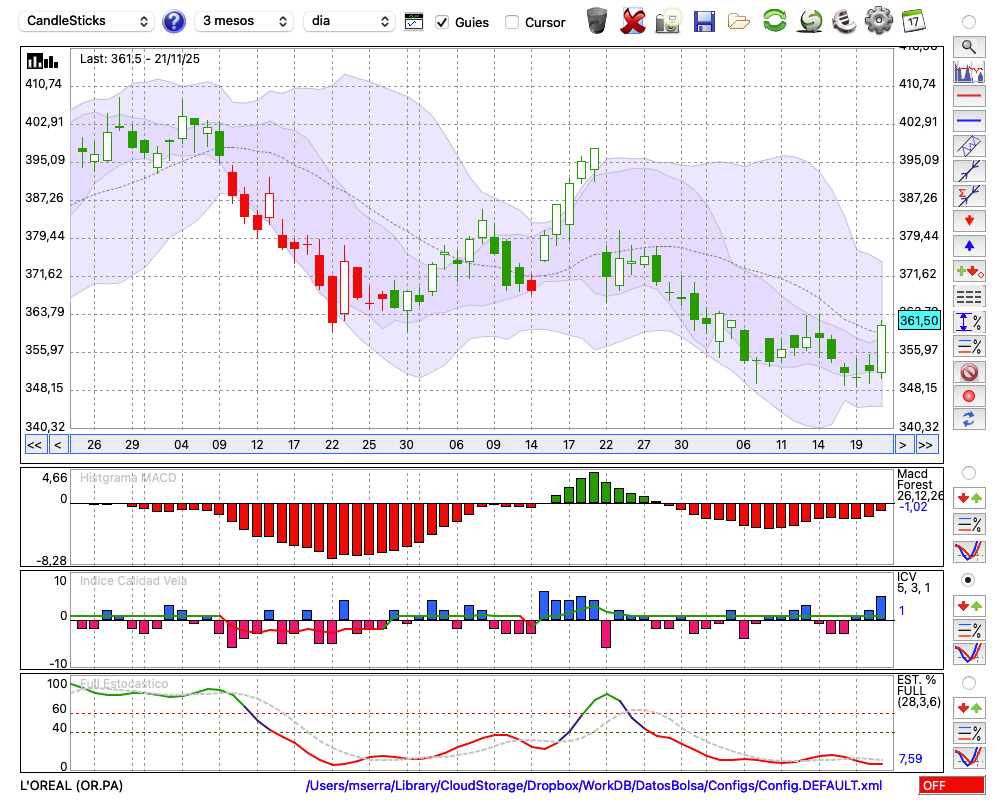
Task: Select the ICV panel radio button
Action: (968, 580)
